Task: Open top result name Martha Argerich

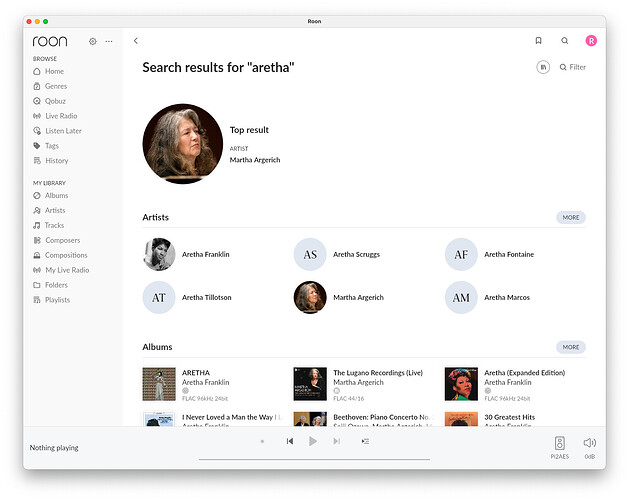Action: pyautogui.click(x=255, y=160)
